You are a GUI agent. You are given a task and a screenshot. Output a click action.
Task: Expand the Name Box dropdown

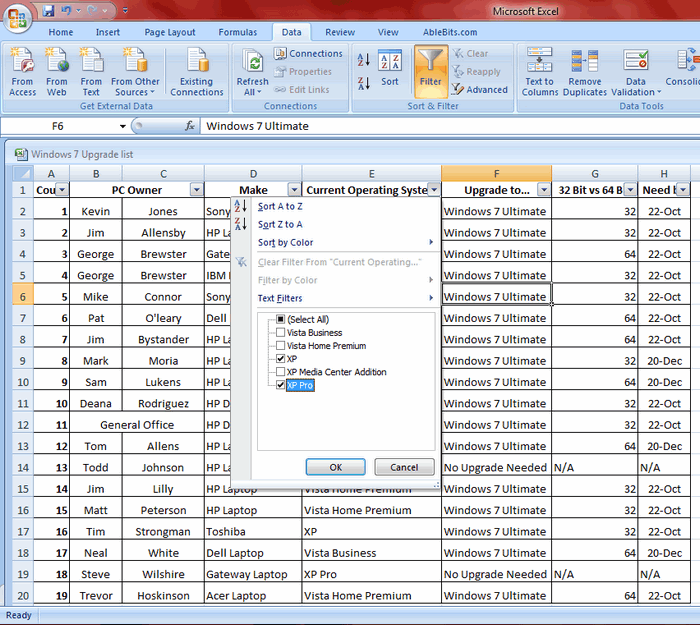tap(122, 126)
